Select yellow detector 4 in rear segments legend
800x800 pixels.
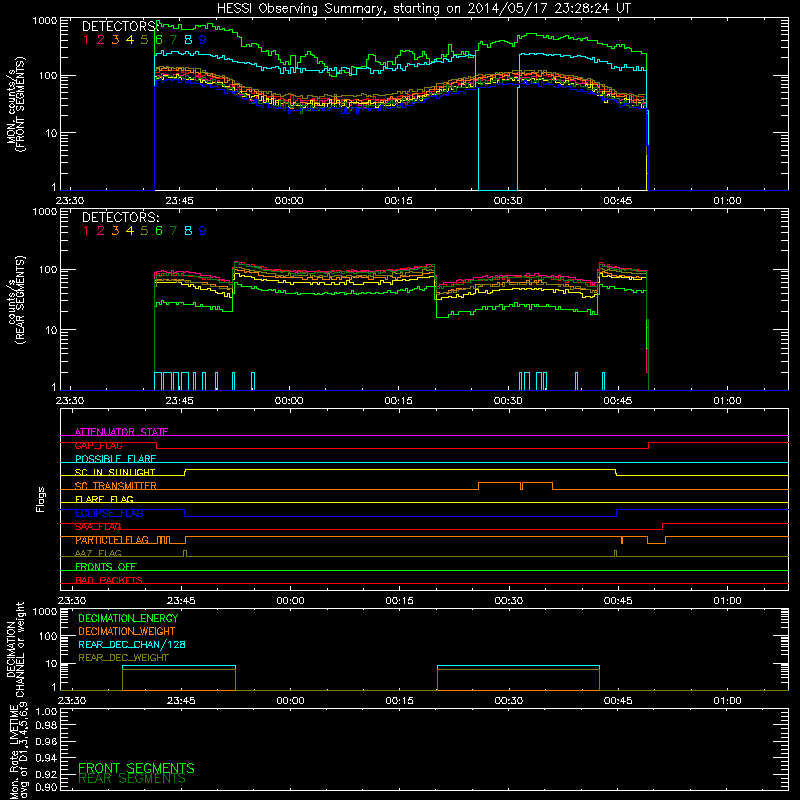(130, 231)
